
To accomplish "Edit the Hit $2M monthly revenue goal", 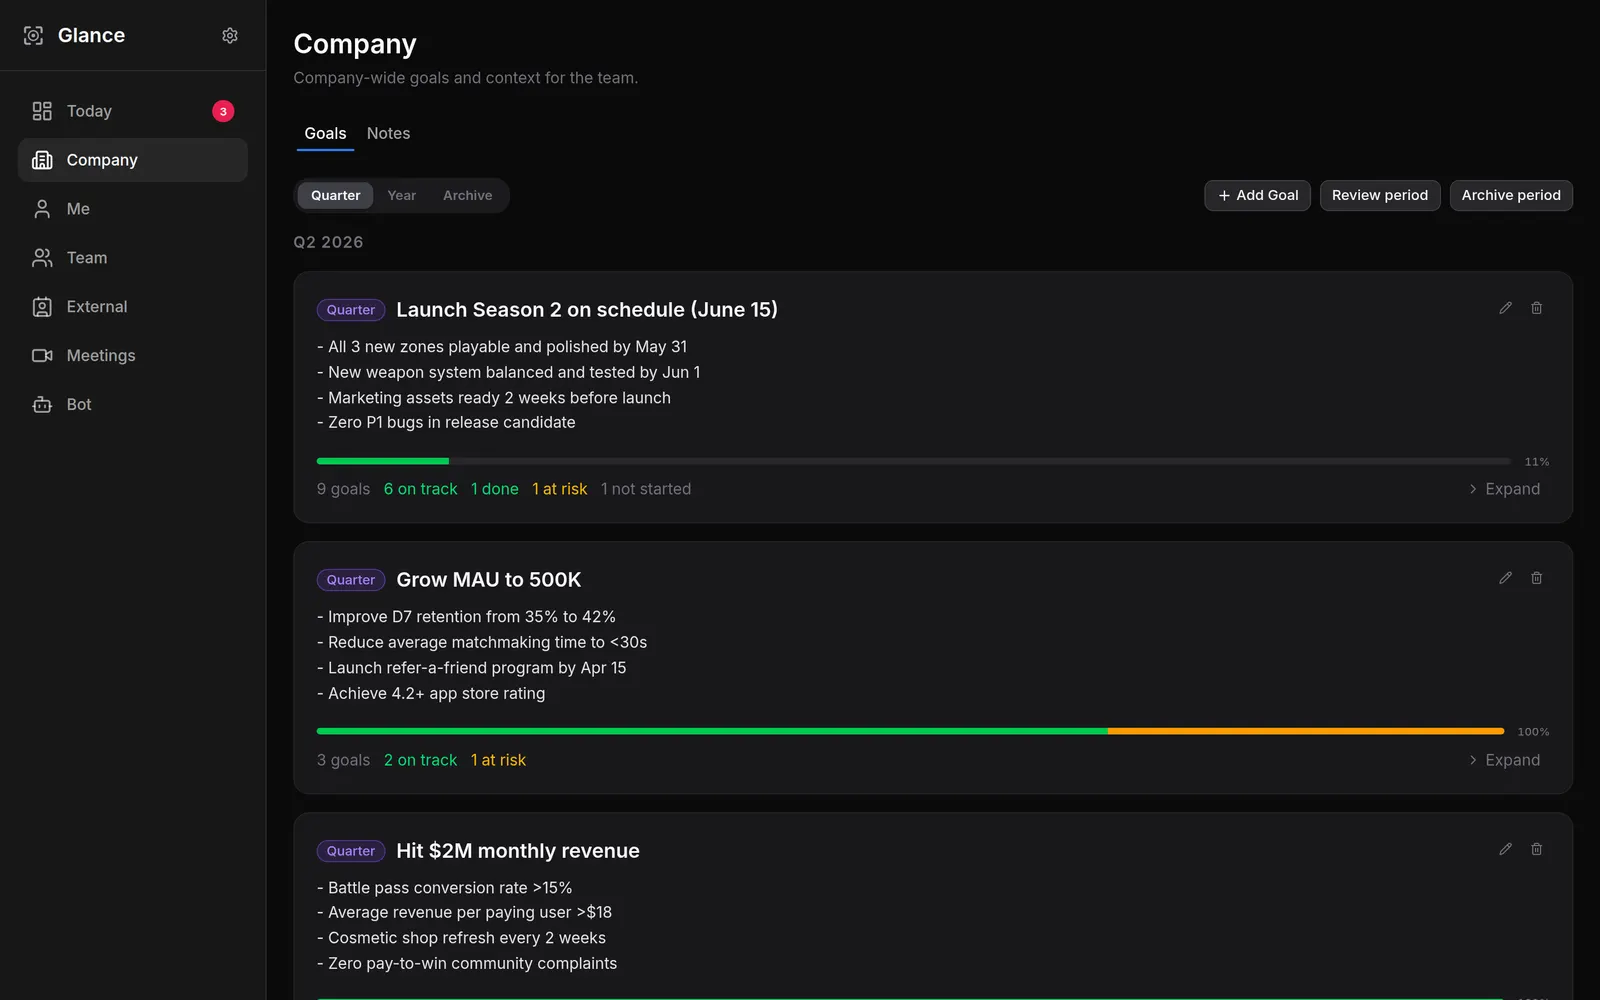I will tap(1505, 849).
